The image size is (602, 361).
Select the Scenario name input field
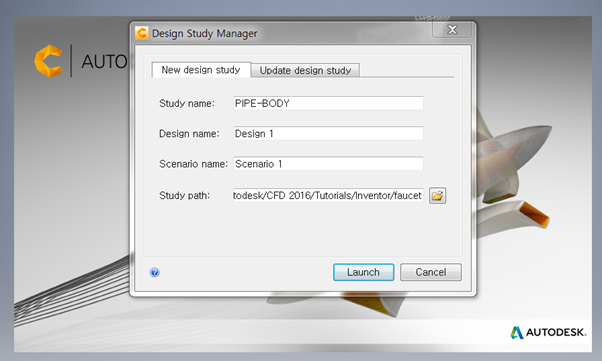[328, 164]
